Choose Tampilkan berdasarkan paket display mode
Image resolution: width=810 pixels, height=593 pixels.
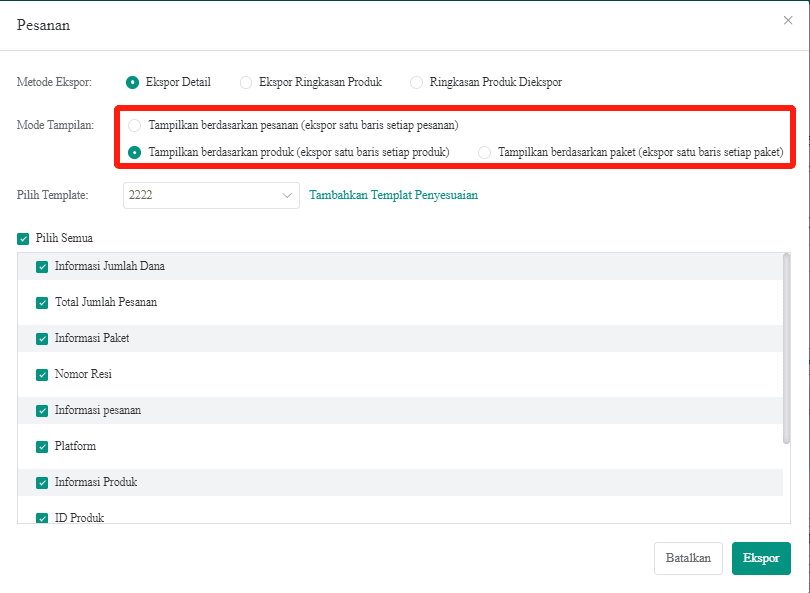[x=485, y=152]
